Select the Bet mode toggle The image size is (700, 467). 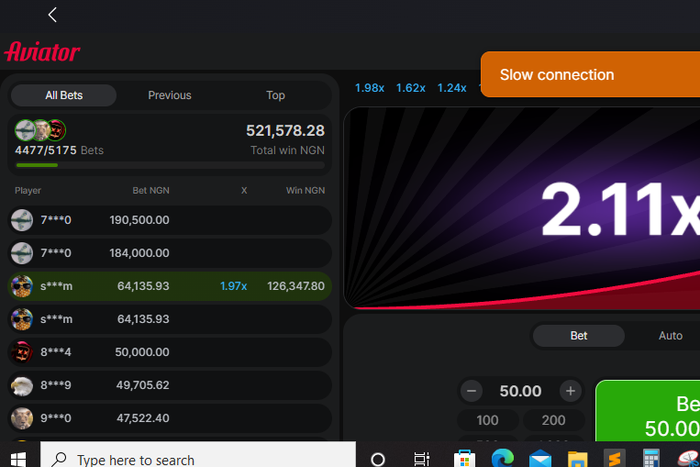[x=578, y=336]
